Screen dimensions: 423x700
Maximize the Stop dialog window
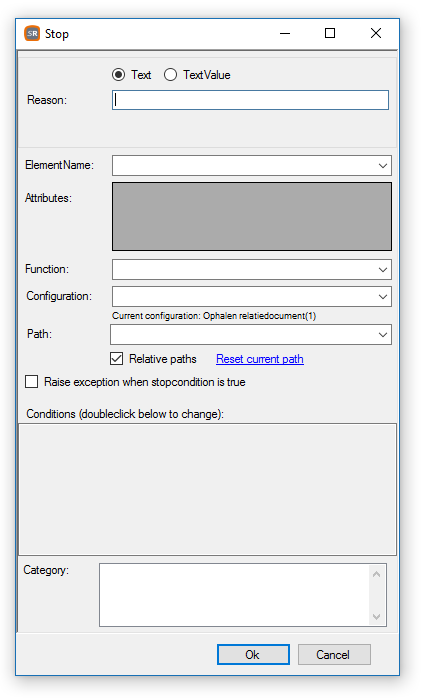[330, 33]
